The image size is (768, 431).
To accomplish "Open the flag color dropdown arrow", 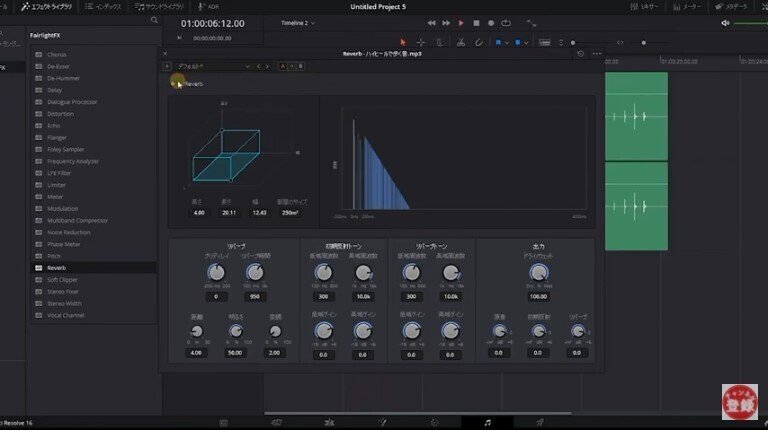I will coord(506,43).
